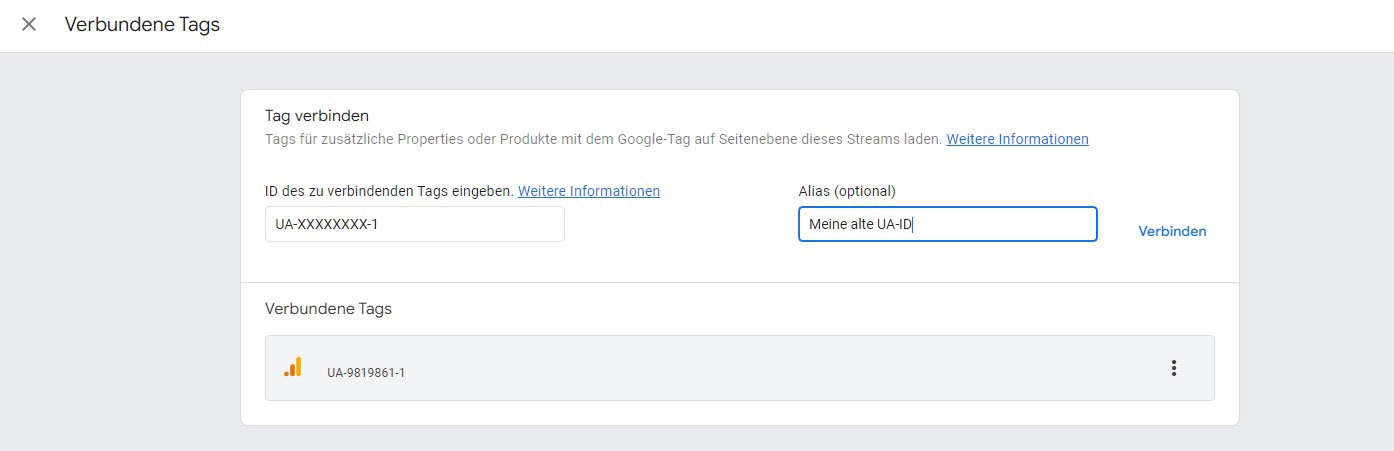This screenshot has width=1394, height=451.
Task: Click the description text about zusätzliche Properties
Action: pyautogui.click(x=603, y=139)
